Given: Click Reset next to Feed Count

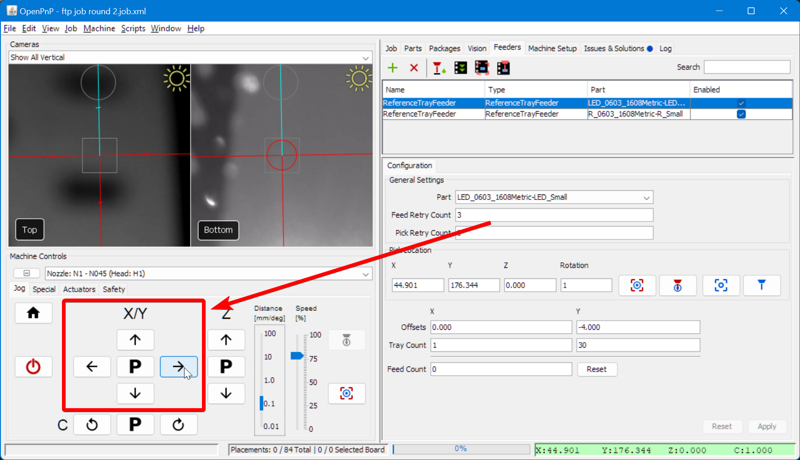Looking at the screenshot, I should [x=596, y=369].
